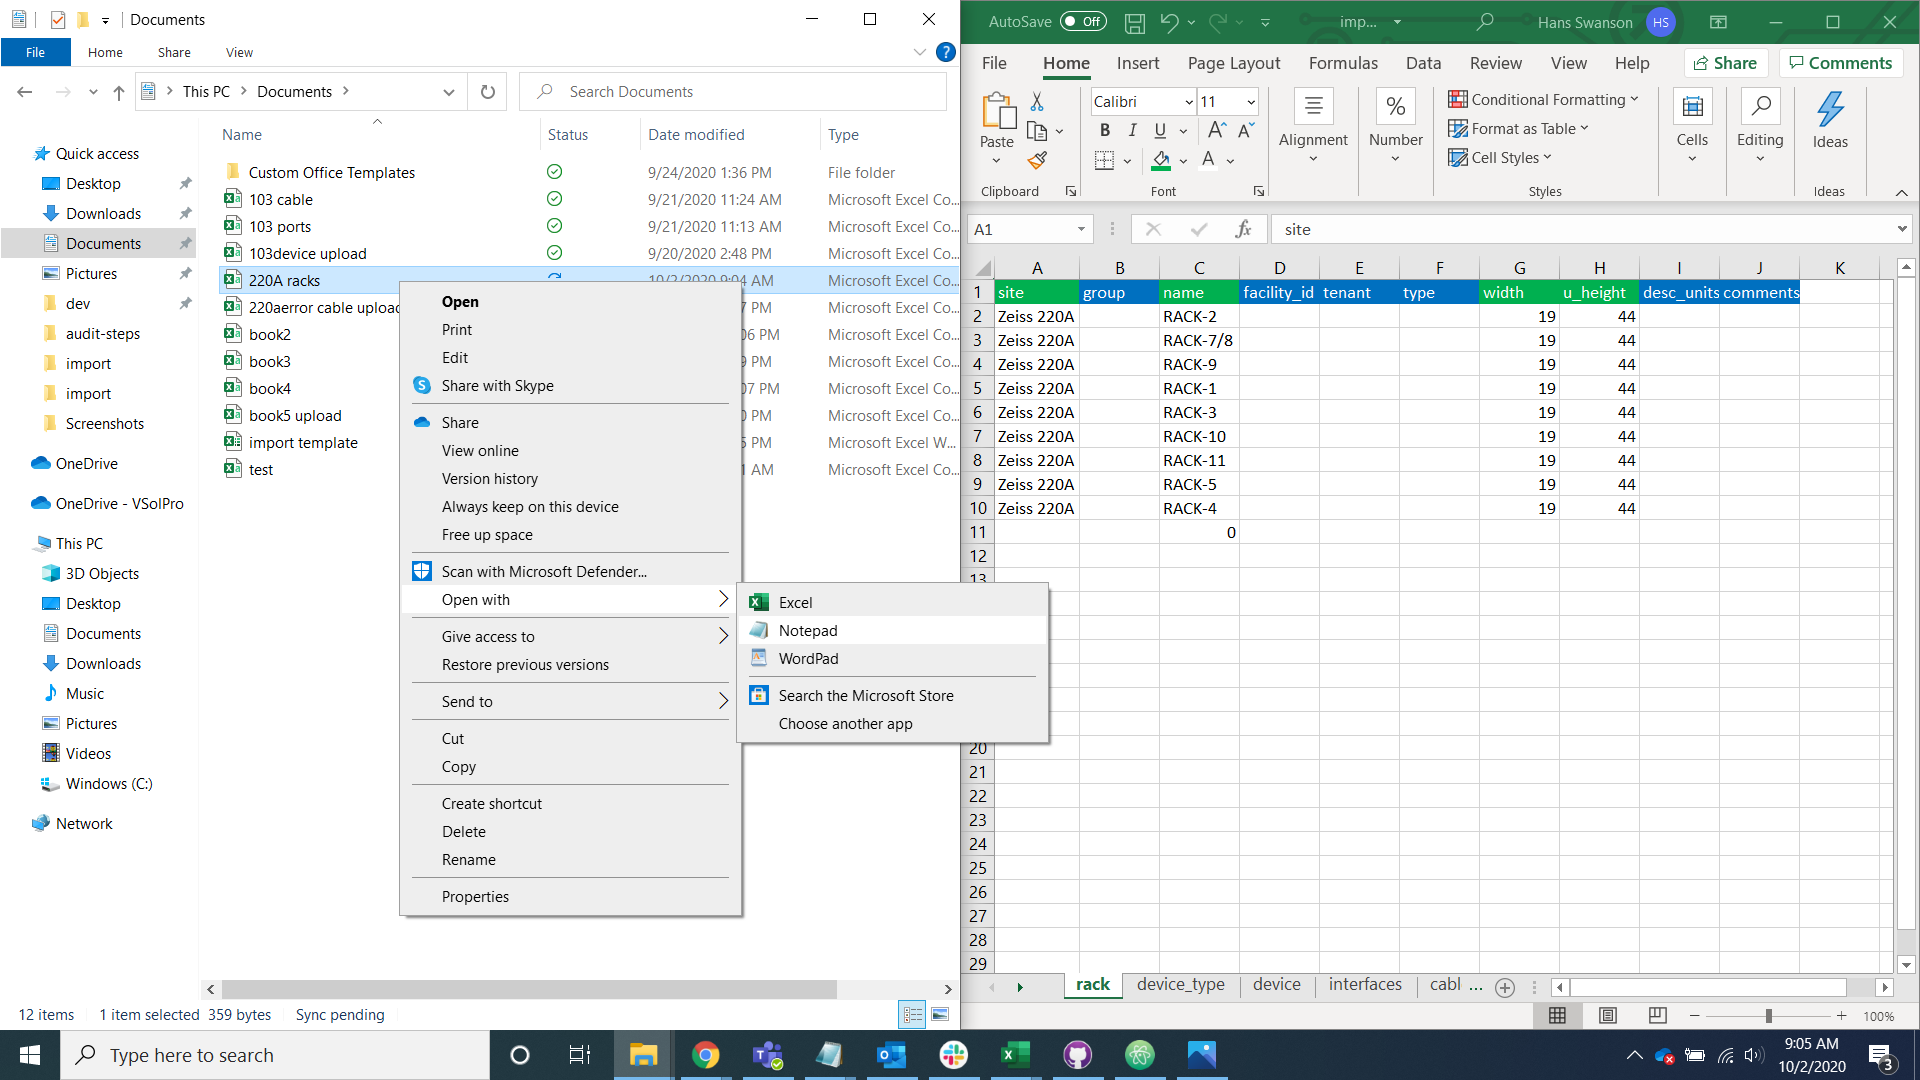Open Outlook from the taskbar

tap(891, 1055)
